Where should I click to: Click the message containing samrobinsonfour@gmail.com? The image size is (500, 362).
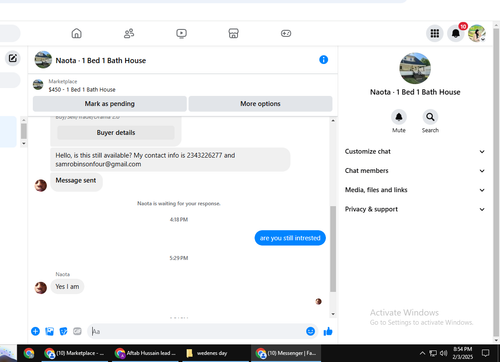[170, 160]
